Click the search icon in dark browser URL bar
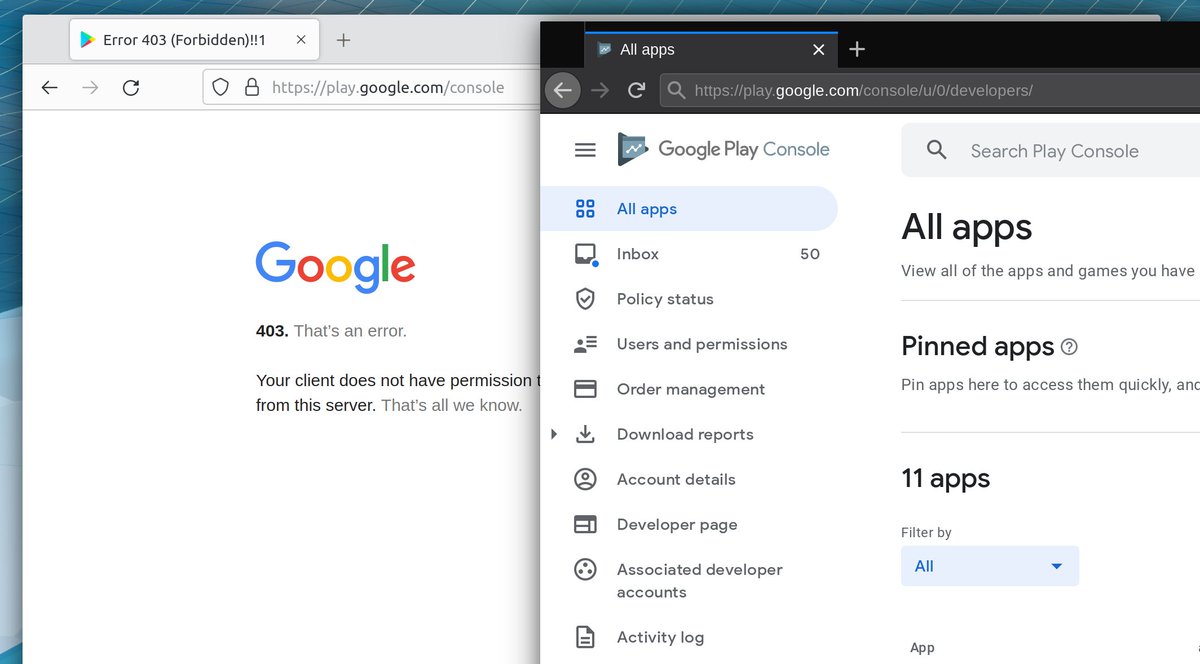 pos(677,91)
